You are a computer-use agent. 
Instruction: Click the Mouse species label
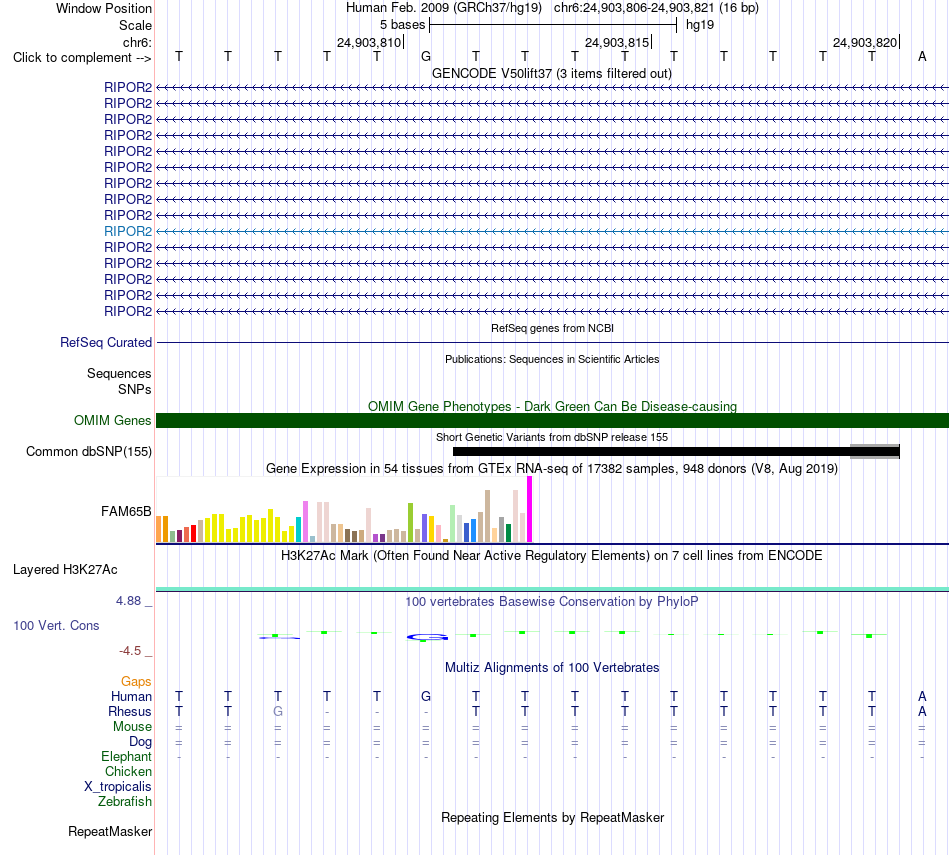[x=132, y=727]
